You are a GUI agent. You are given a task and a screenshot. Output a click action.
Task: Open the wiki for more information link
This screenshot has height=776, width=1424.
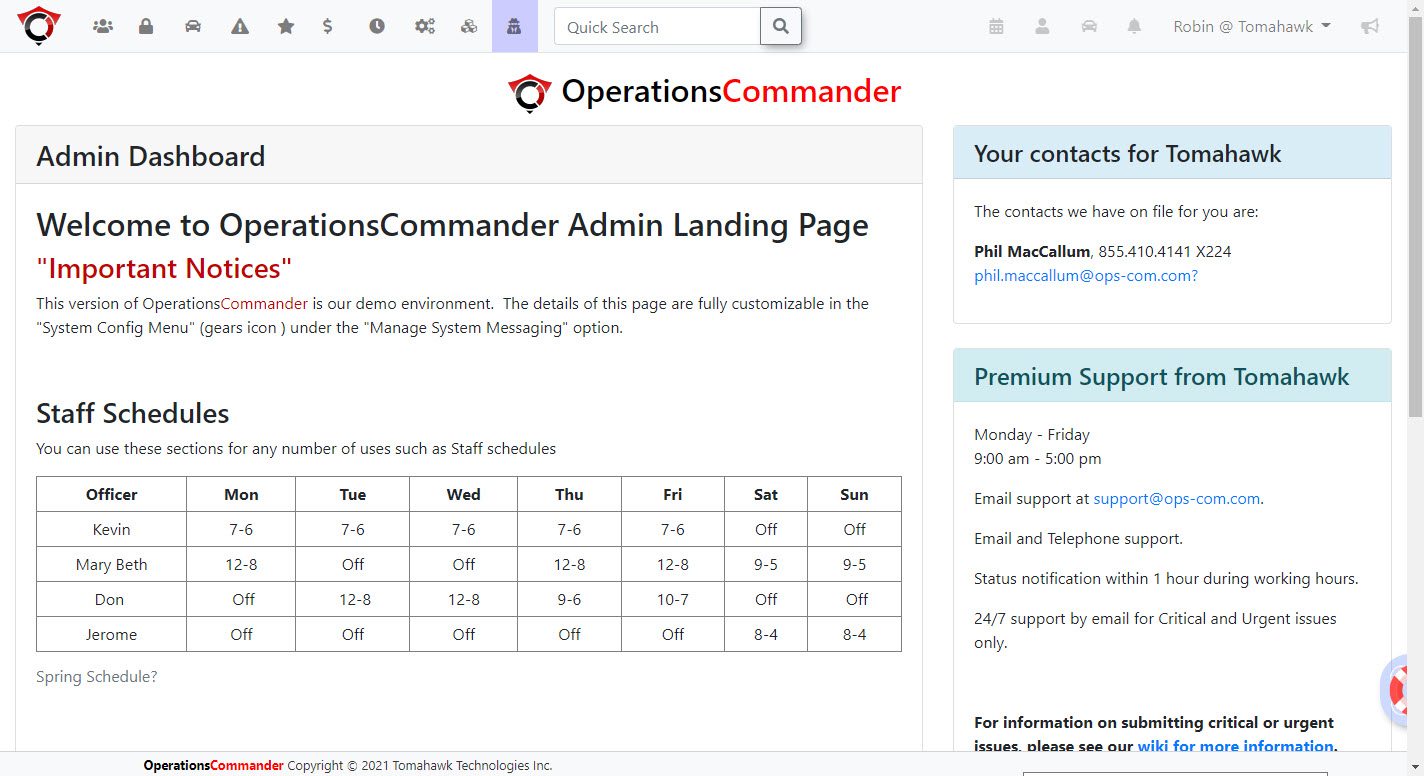coord(1236,746)
